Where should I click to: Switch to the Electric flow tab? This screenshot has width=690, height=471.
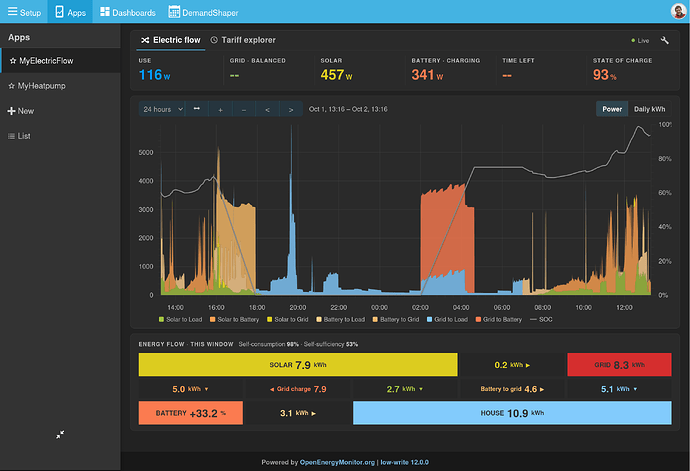tap(170, 40)
